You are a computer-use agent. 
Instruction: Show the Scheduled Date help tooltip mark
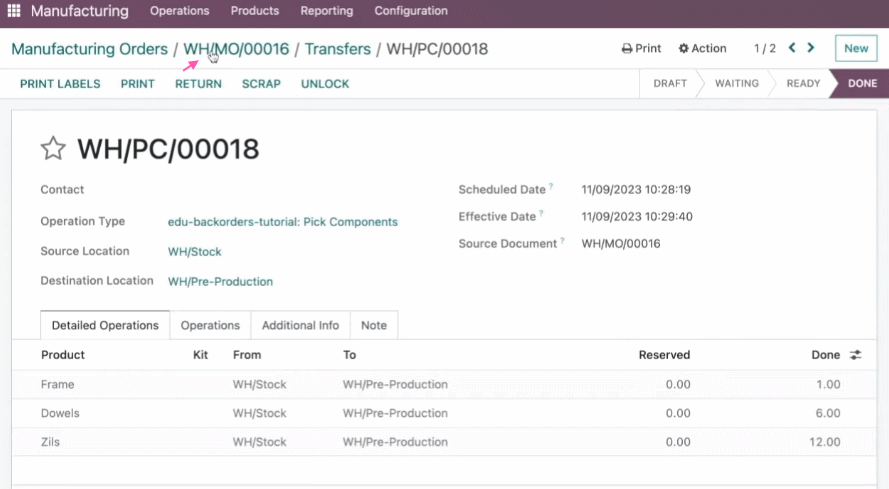click(x=551, y=186)
